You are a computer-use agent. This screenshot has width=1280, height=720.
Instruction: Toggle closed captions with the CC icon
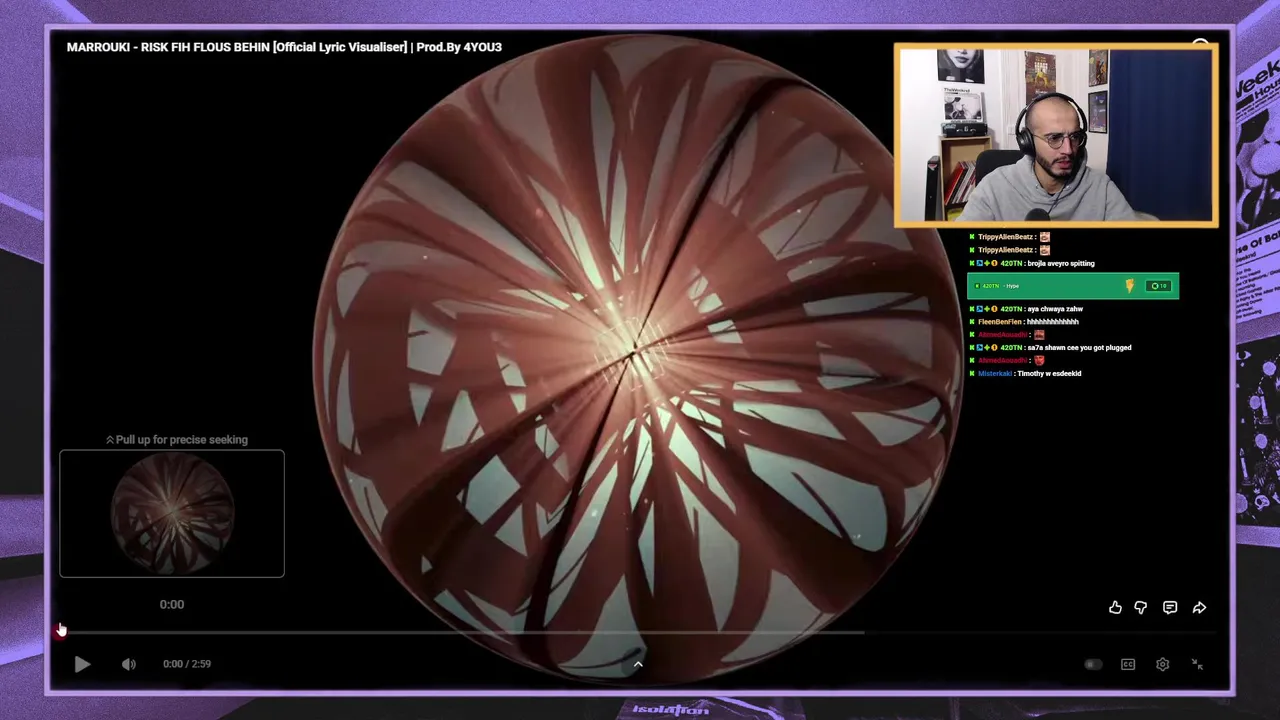coord(1128,664)
